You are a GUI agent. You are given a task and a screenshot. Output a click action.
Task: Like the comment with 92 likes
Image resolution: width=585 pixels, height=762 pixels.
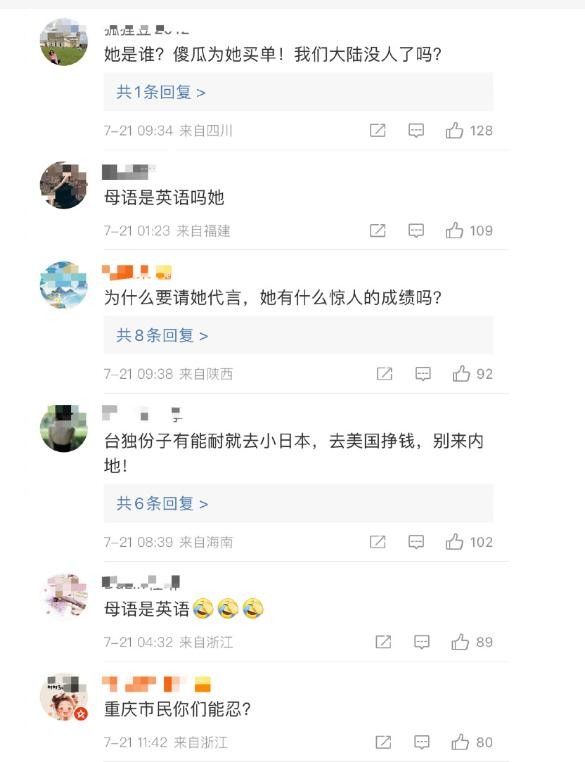tap(461, 374)
